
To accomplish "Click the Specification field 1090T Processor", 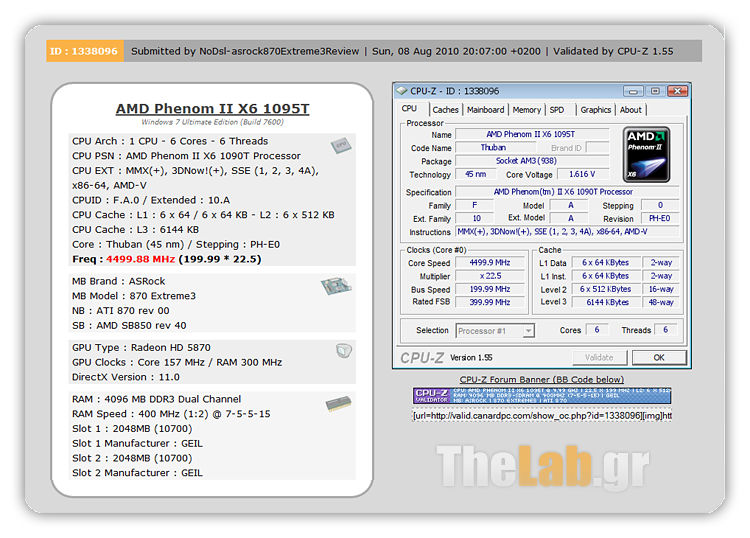I will pos(567,192).
